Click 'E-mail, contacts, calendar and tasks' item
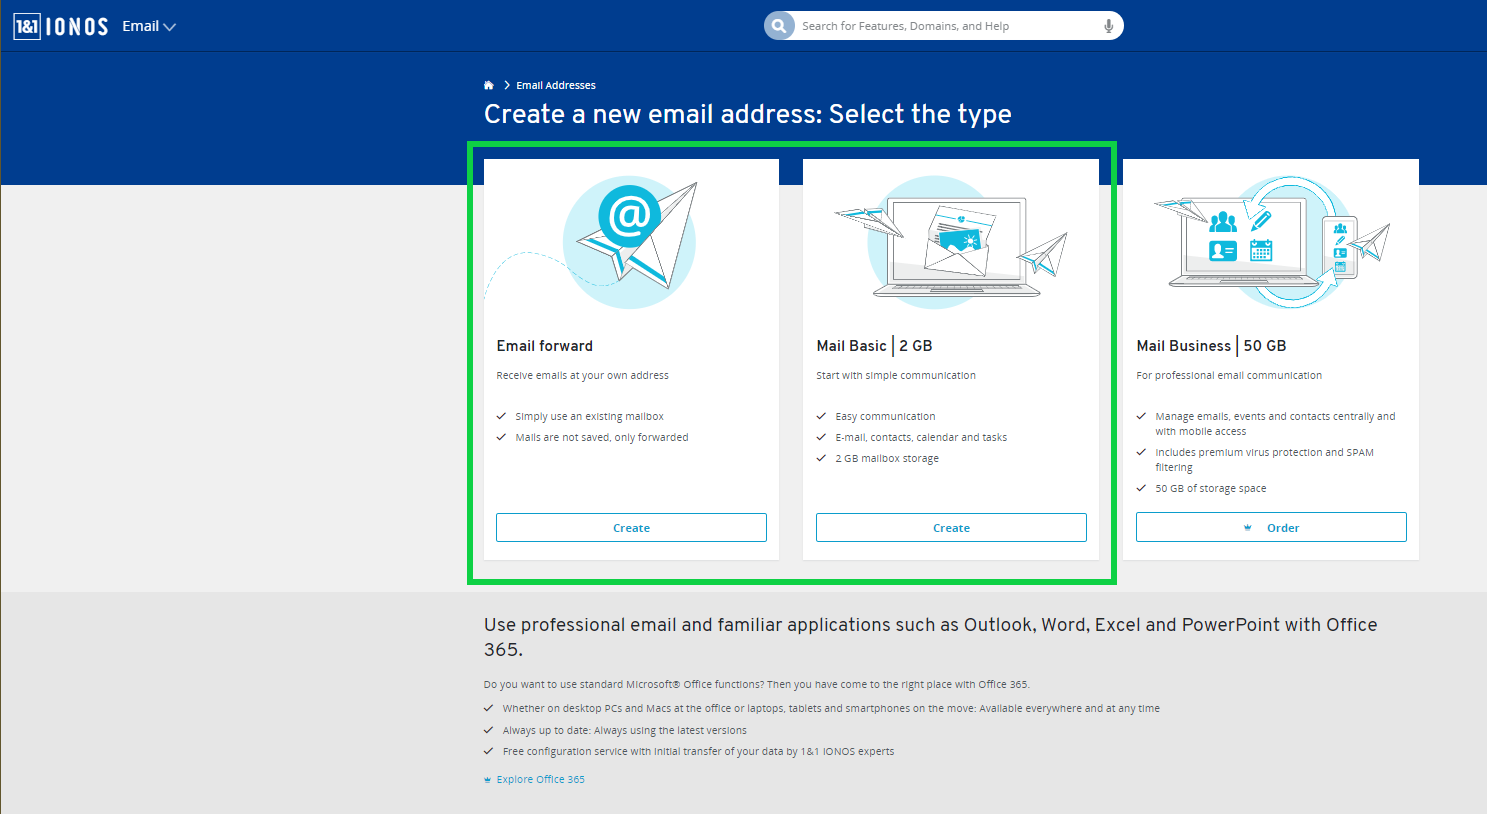The height and width of the screenshot is (814, 1487). point(921,438)
